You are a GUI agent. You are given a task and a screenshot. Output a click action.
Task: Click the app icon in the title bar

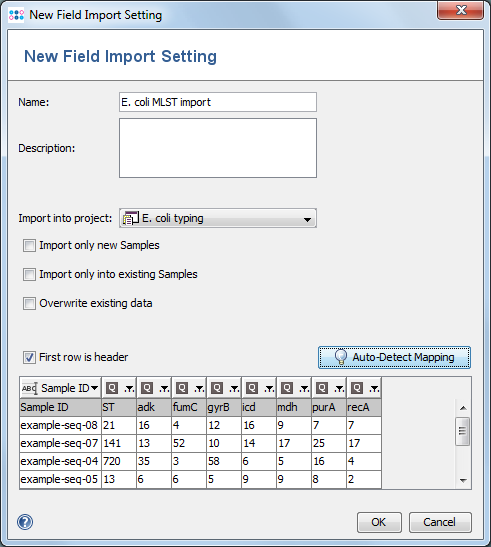click(16, 15)
